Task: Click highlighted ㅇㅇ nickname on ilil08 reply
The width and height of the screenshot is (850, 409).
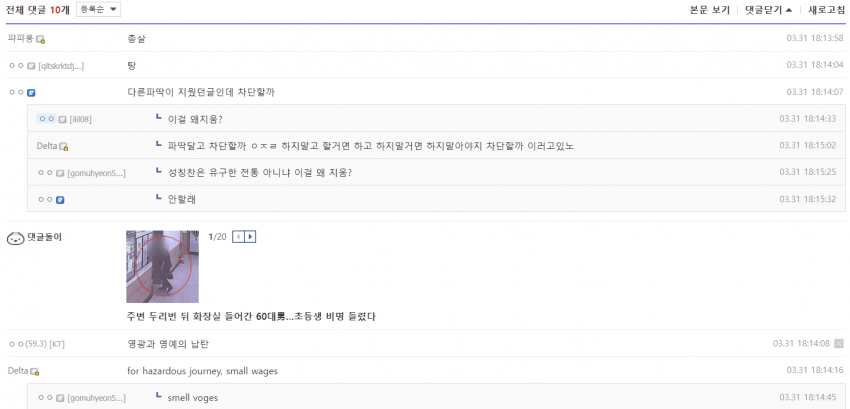Action: pos(47,119)
